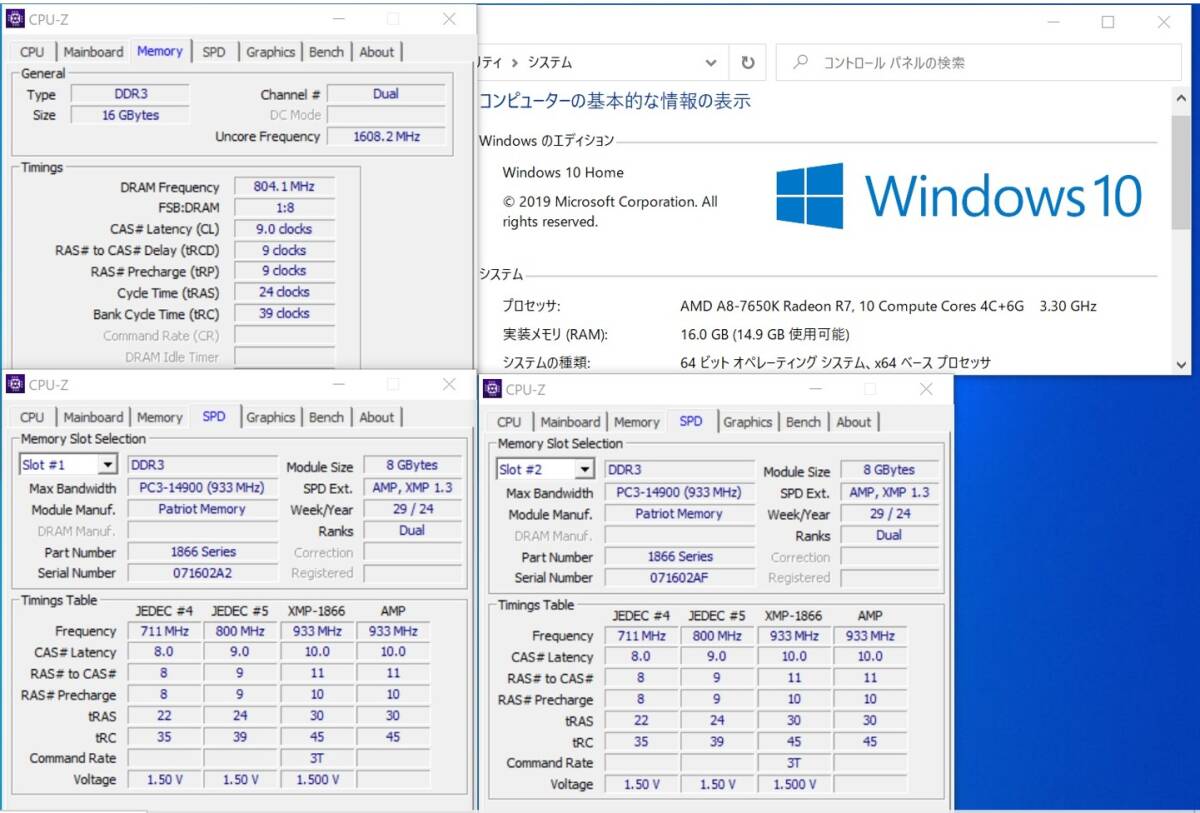Click the Control Panel scrollbar up arrow
Screen dimensions: 1200x813
(x=1182, y=98)
